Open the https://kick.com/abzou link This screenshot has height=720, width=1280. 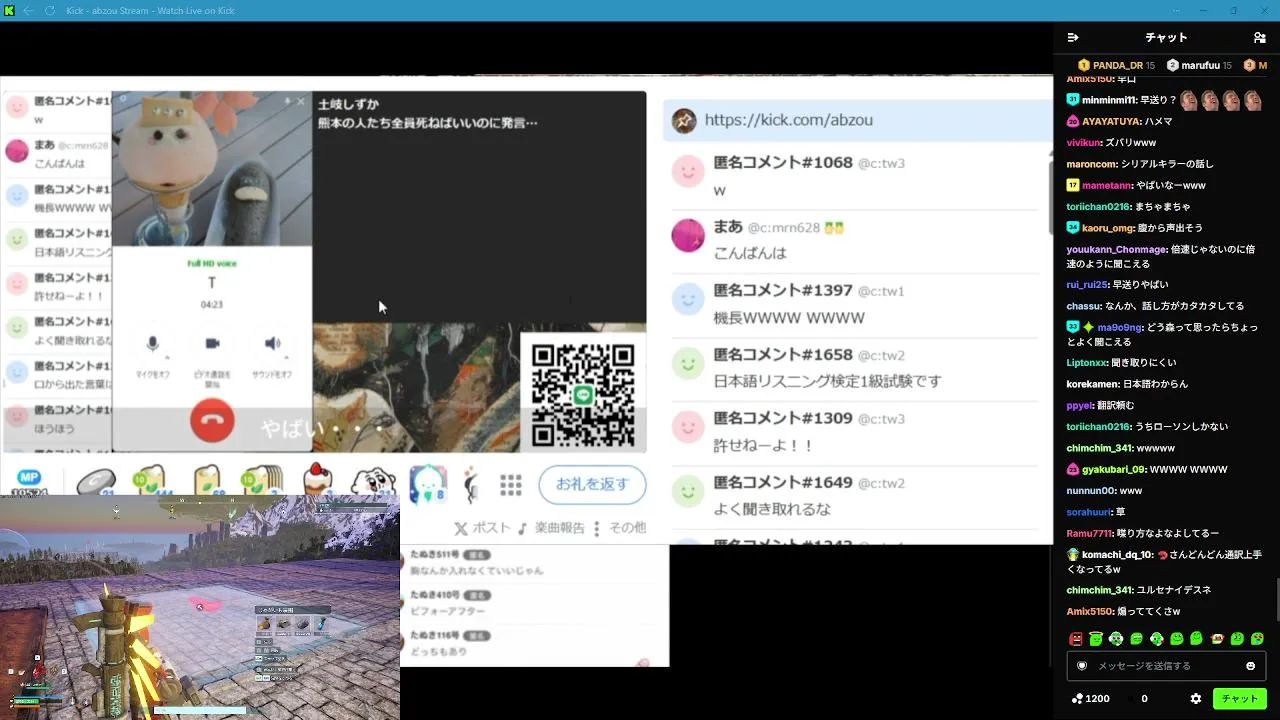[789, 120]
